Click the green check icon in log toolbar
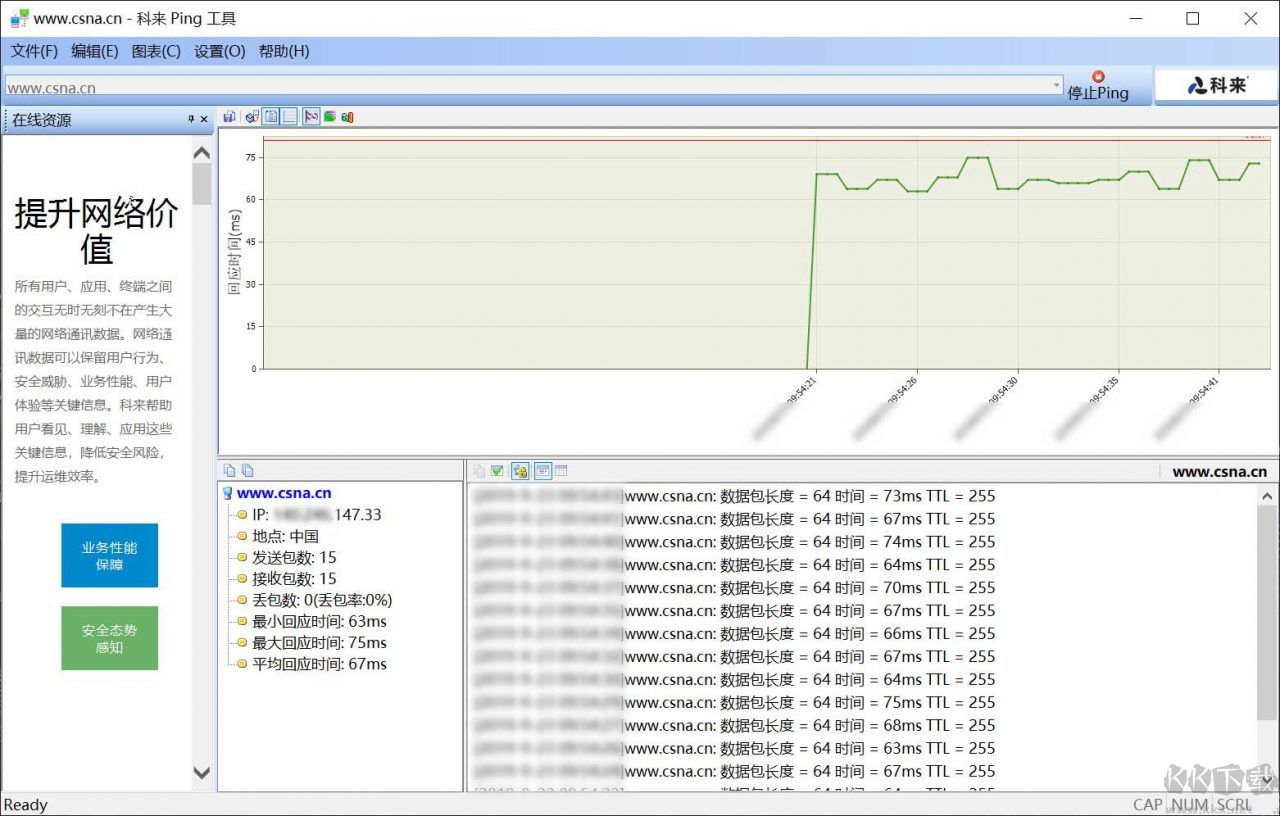 click(497, 471)
